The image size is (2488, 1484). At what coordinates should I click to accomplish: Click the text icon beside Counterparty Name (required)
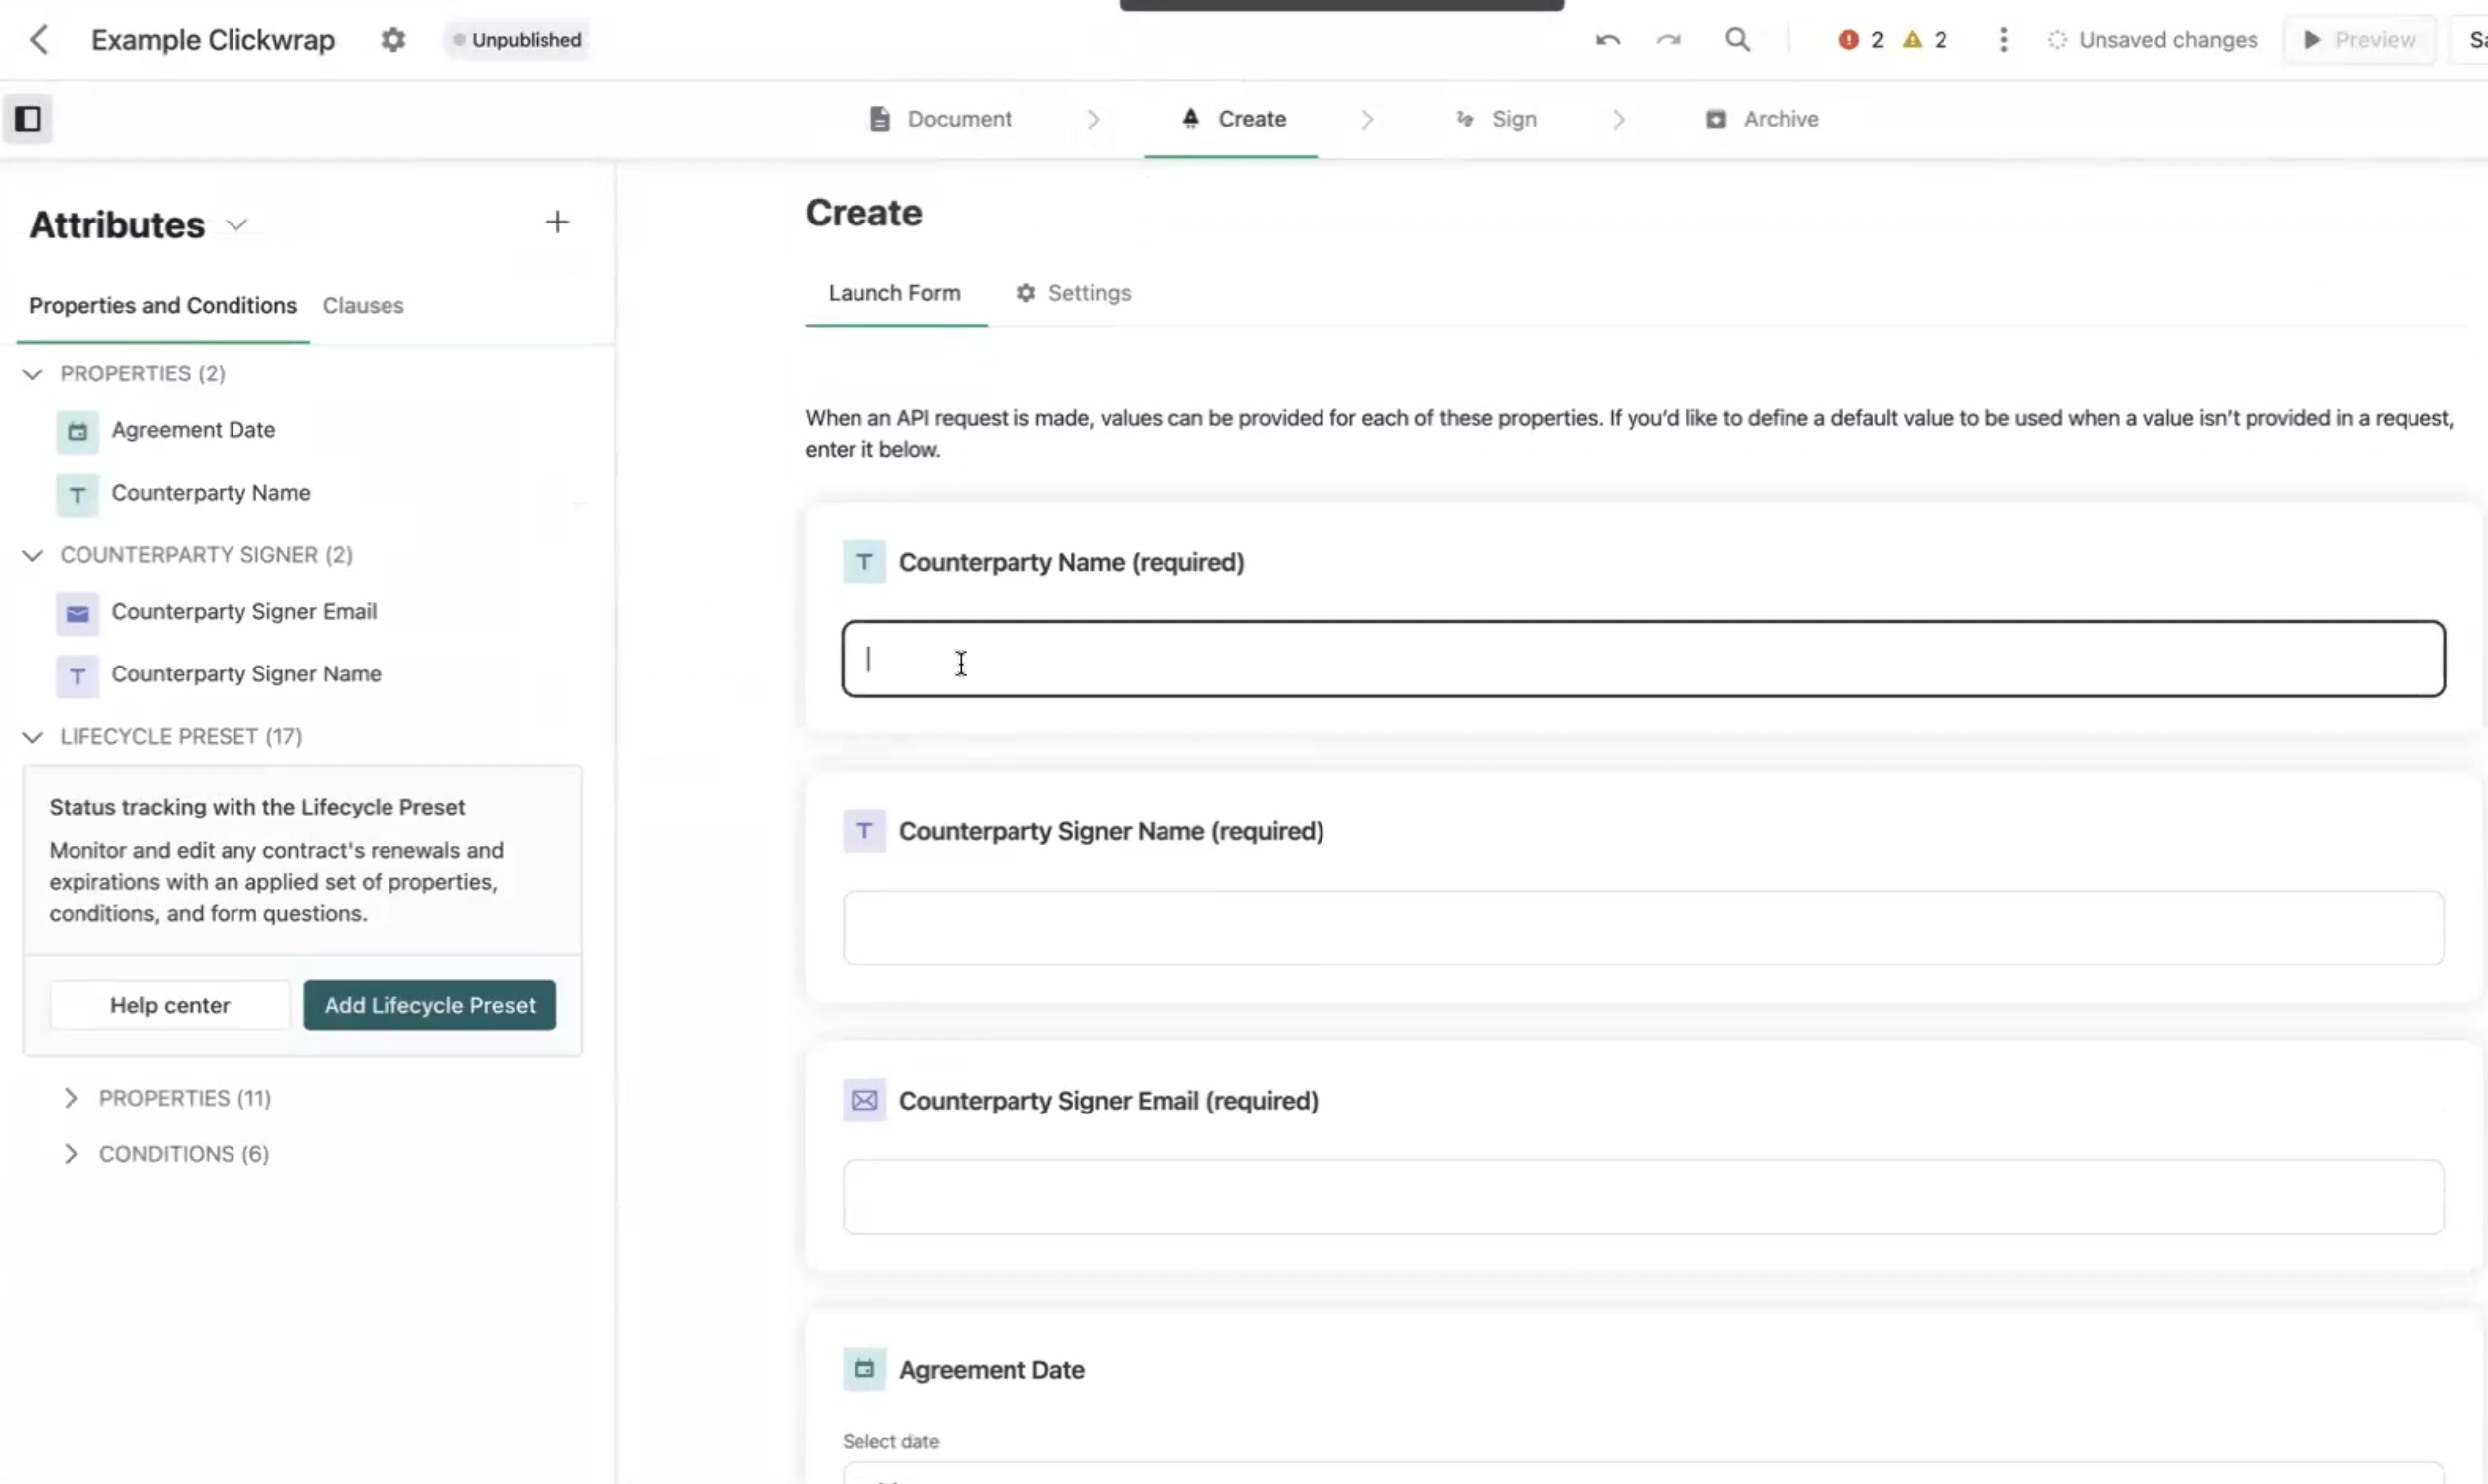pos(864,562)
